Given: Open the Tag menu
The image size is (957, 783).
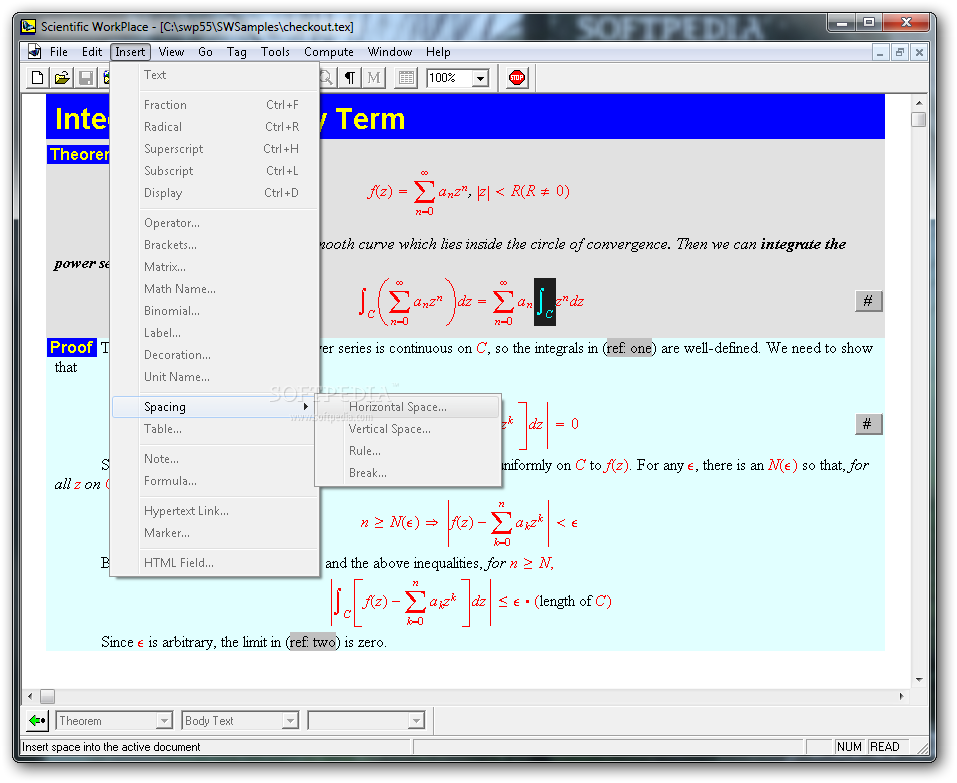Looking at the screenshot, I should 237,52.
